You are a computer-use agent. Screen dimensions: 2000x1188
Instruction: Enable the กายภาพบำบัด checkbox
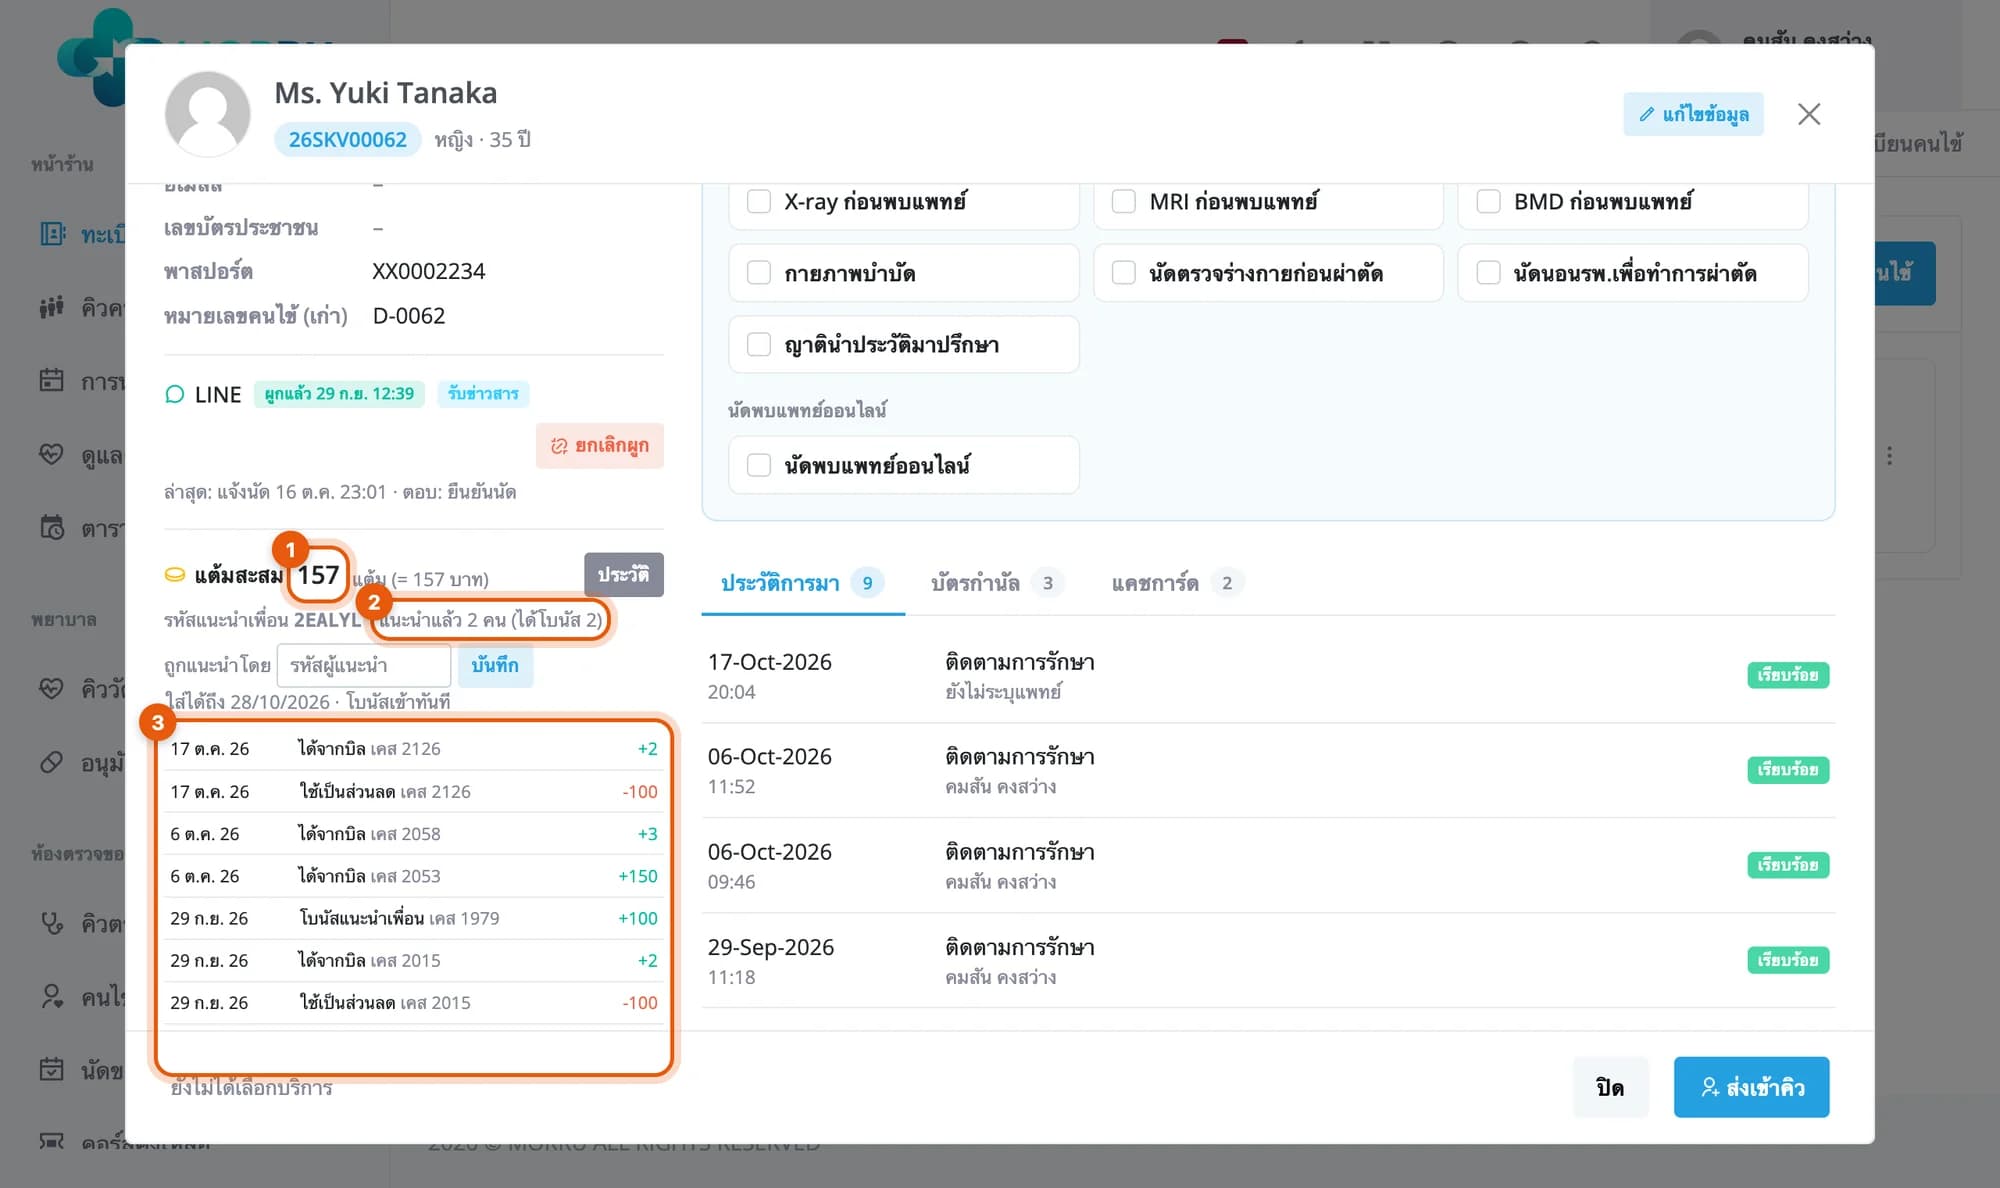(759, 273)
